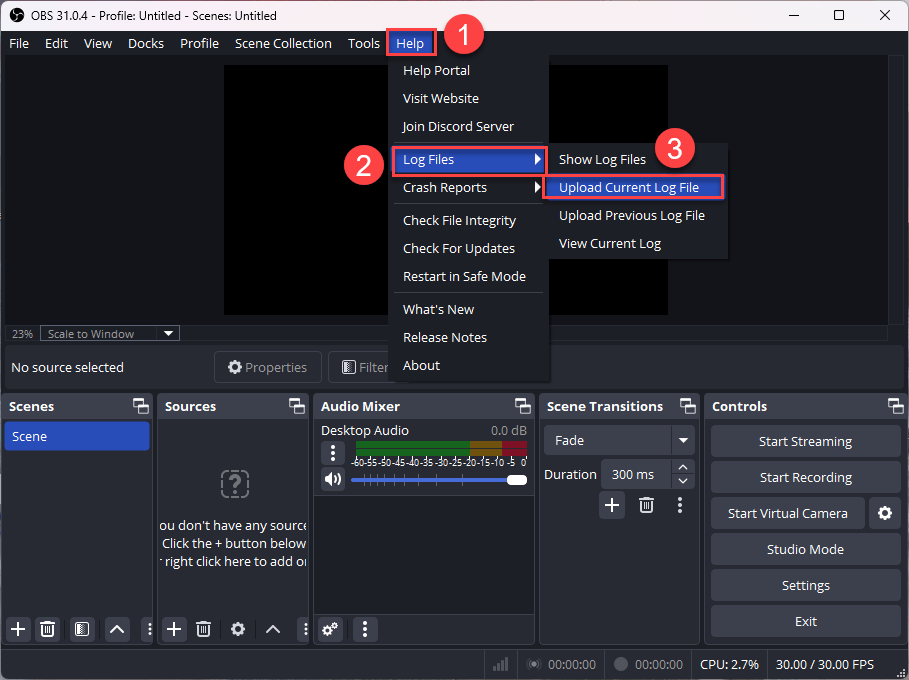Open the Desktop Audio three-dot options
The width and height of the screenshot is (909, 680).
tap(333, 452)
